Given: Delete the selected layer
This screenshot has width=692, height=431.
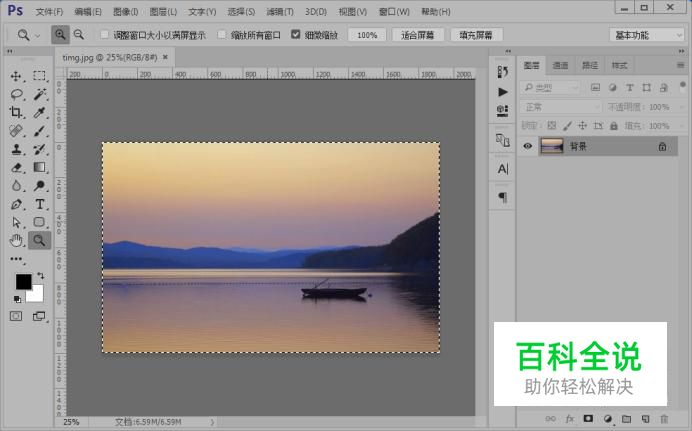Looking at the screenshot, I should tap(664, 419).
